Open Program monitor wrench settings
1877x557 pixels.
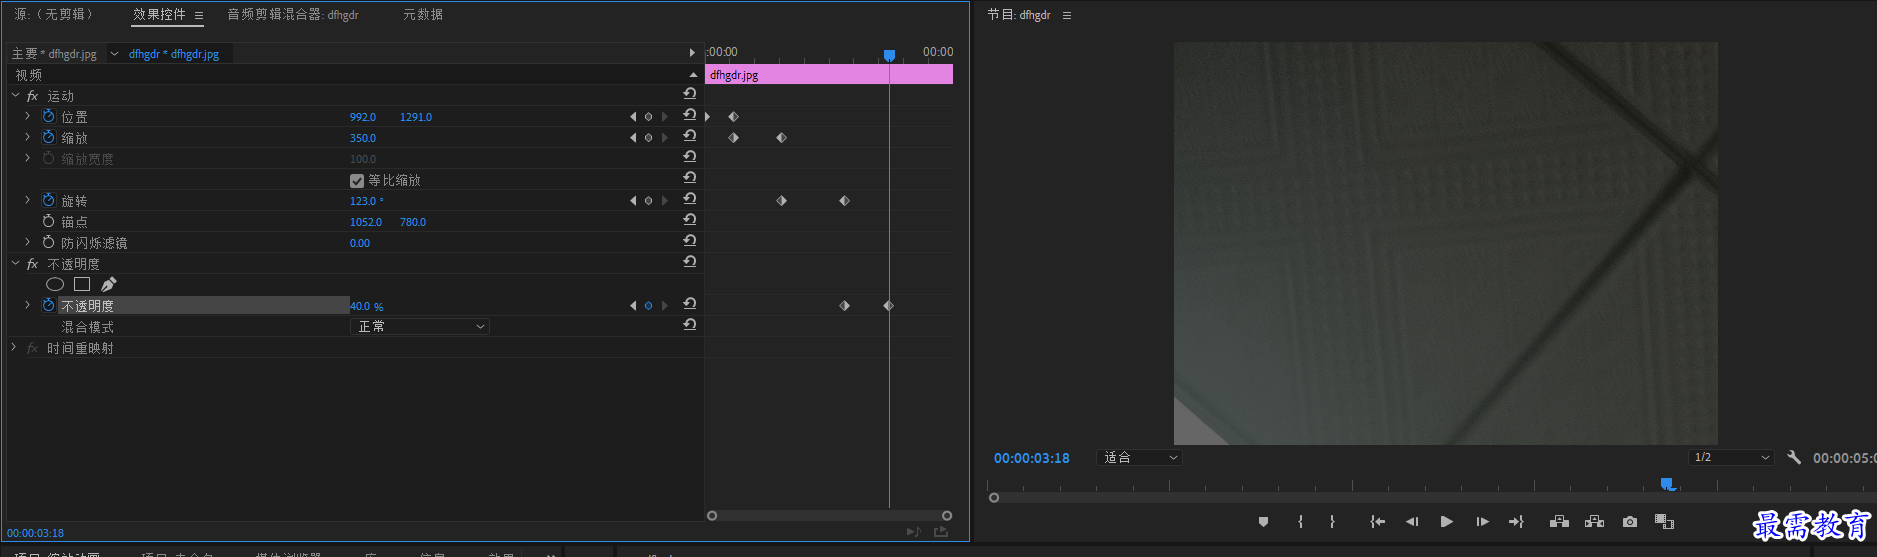pyautogui.click(x=1794, y=457)
